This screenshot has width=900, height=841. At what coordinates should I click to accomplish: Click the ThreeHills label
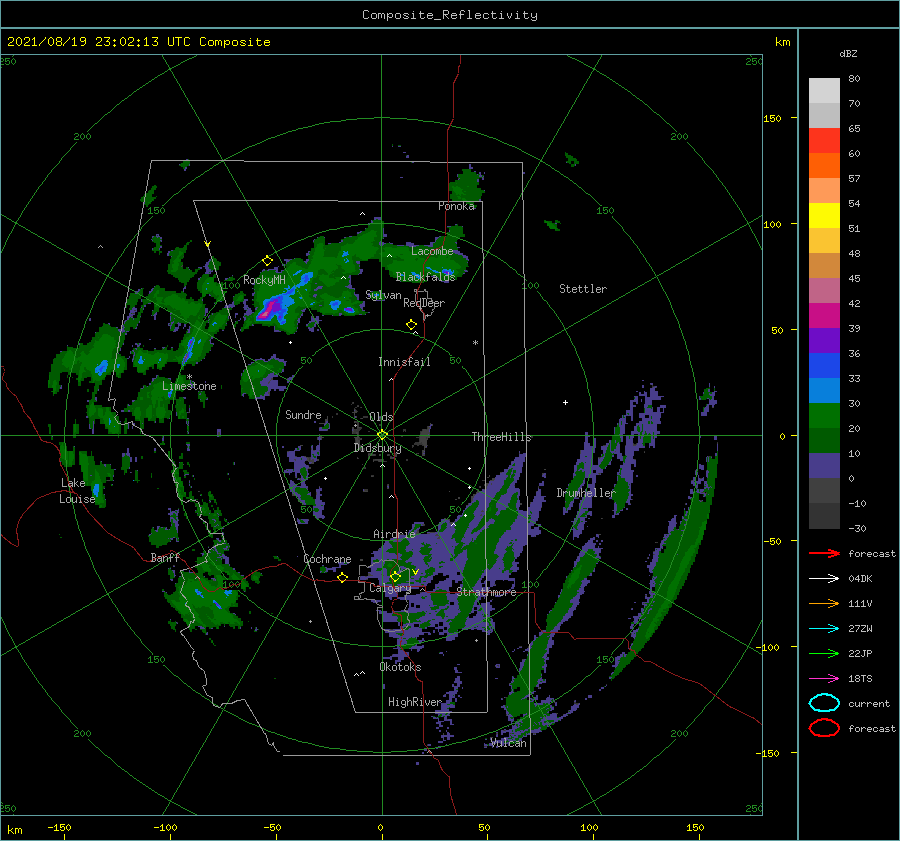click(x=501, y=437)
